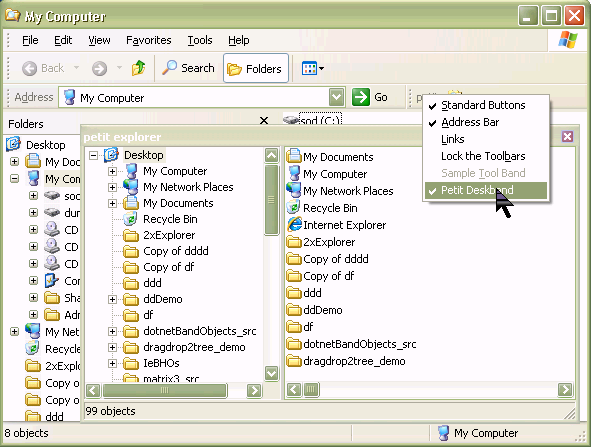Select the Copy of dddd folder in petit tree
This screenshot has height=447, width=591.
[131, 251]
